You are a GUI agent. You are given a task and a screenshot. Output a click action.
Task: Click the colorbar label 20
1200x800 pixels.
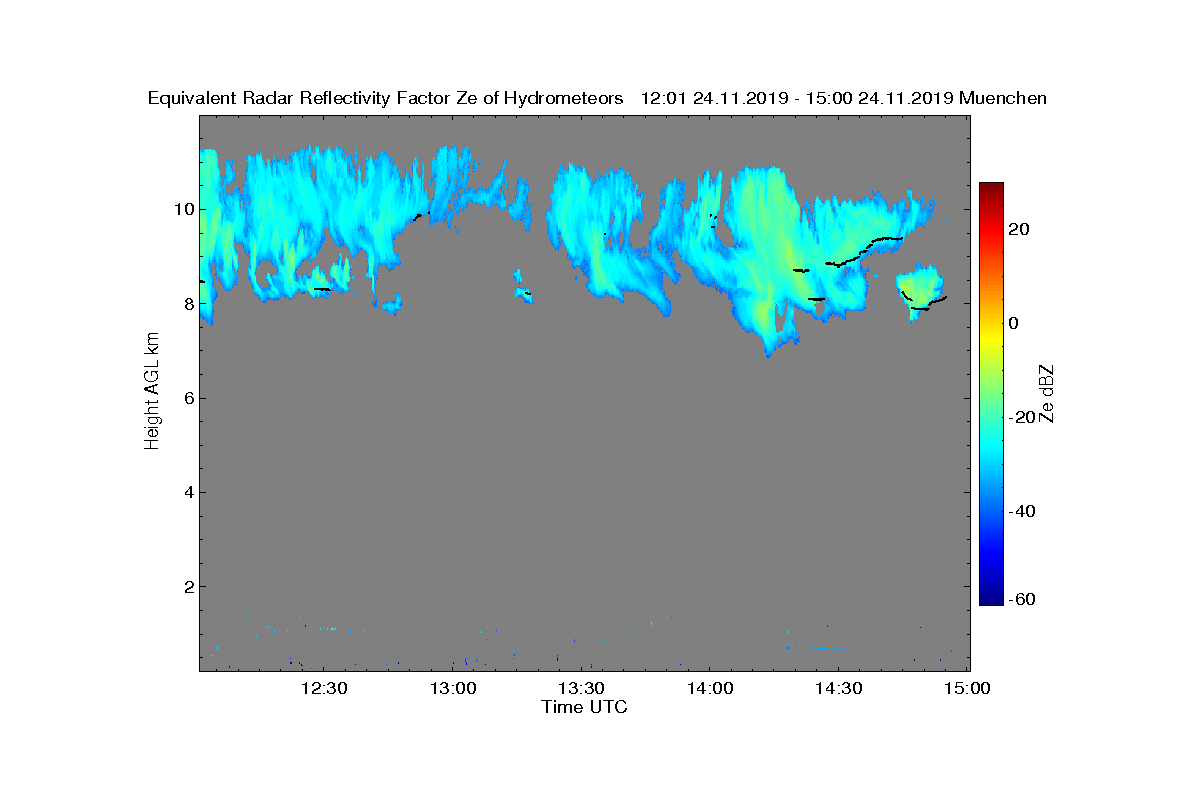1020,229
